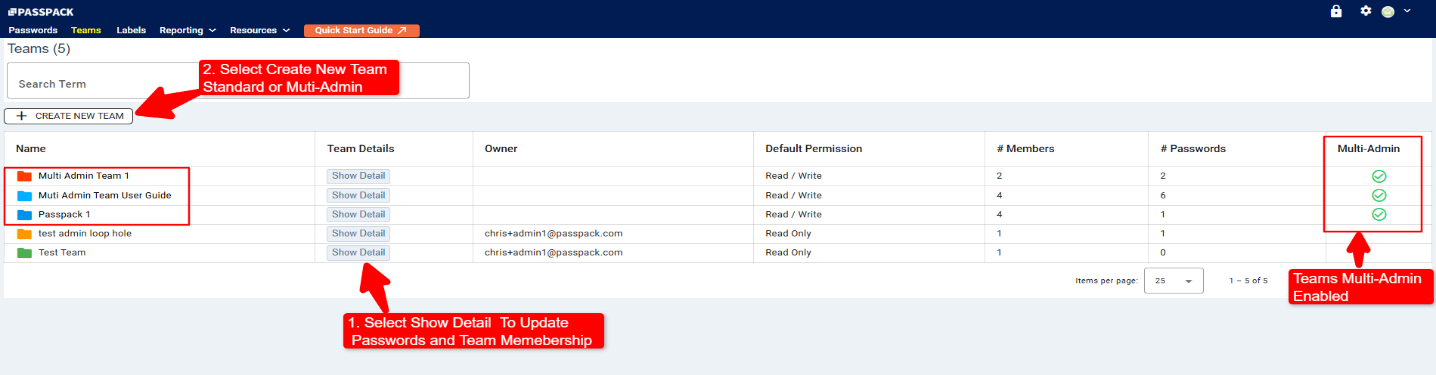1436x375 pixels.
Task: Select the 'test admin loop hole' team name
Action: 85,233
